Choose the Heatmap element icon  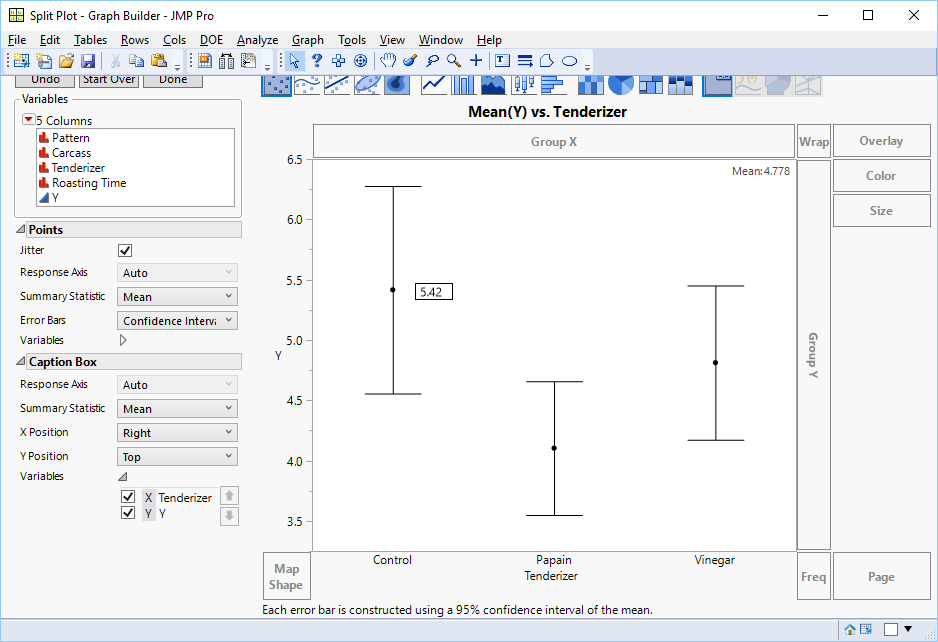(590, 84)
